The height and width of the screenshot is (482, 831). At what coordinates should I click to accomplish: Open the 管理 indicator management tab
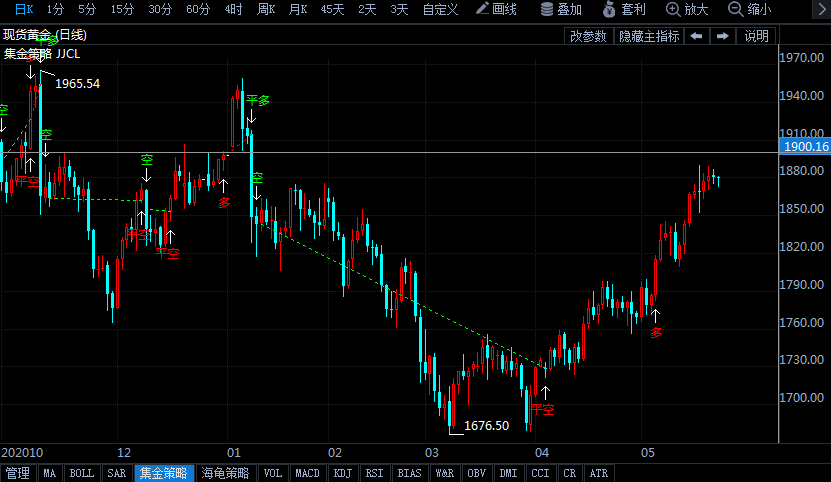(x=17, y=473)
